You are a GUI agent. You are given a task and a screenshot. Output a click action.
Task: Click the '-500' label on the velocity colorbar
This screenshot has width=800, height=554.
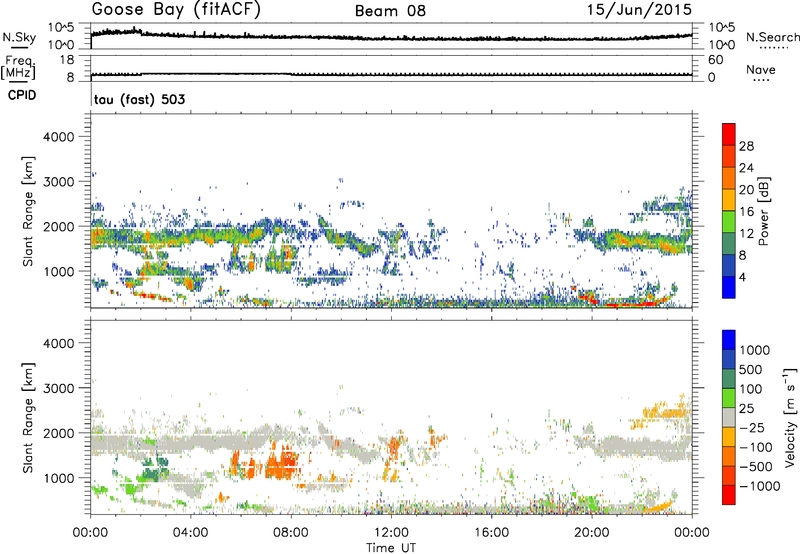tap(756, 467)
